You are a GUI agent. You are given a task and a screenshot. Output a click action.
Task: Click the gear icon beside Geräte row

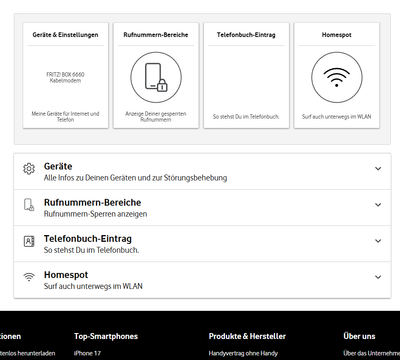tap(29, 169)
